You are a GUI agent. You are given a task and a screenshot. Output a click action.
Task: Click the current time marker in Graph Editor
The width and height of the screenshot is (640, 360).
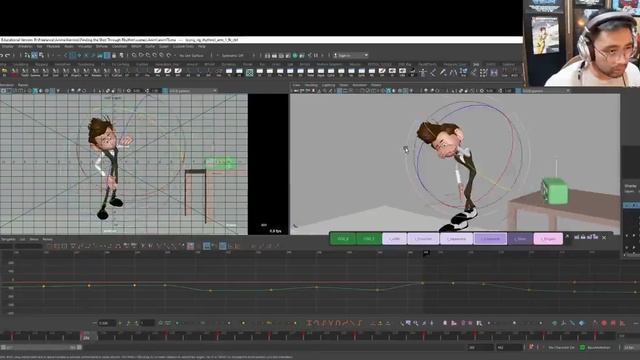tap(426, 253)
